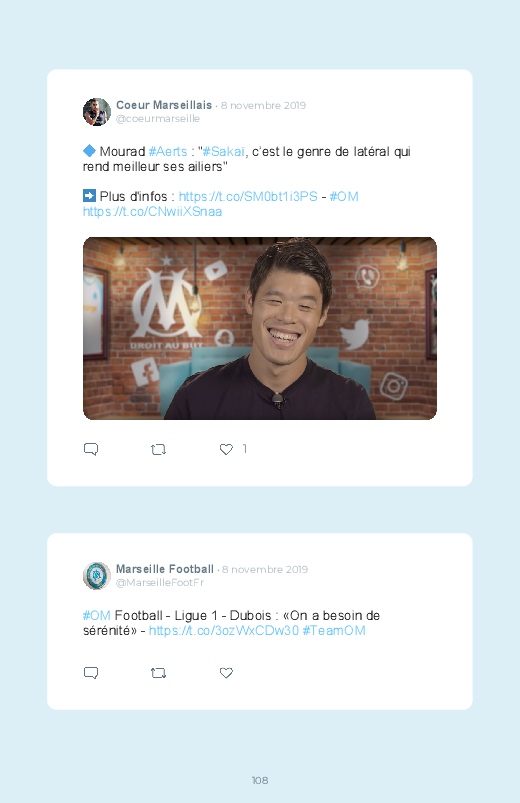The width and height of the screenshot is (520, 803).
Task: Open the #OM hashtag in first tweet
Action: [x=344, y=197]
